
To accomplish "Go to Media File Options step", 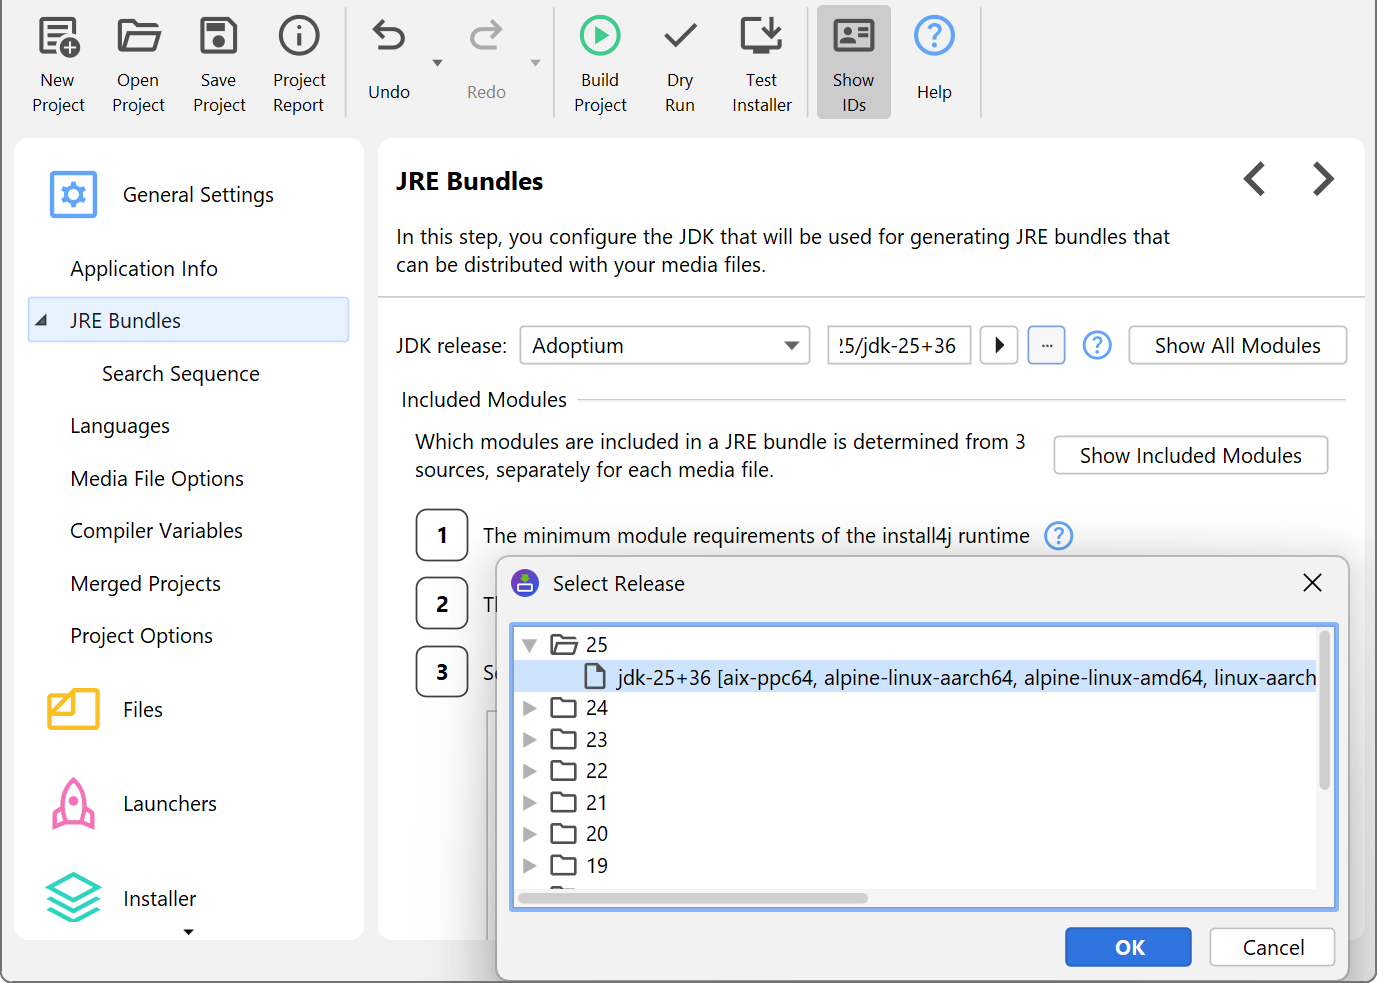I will click(x=157, y=479).
